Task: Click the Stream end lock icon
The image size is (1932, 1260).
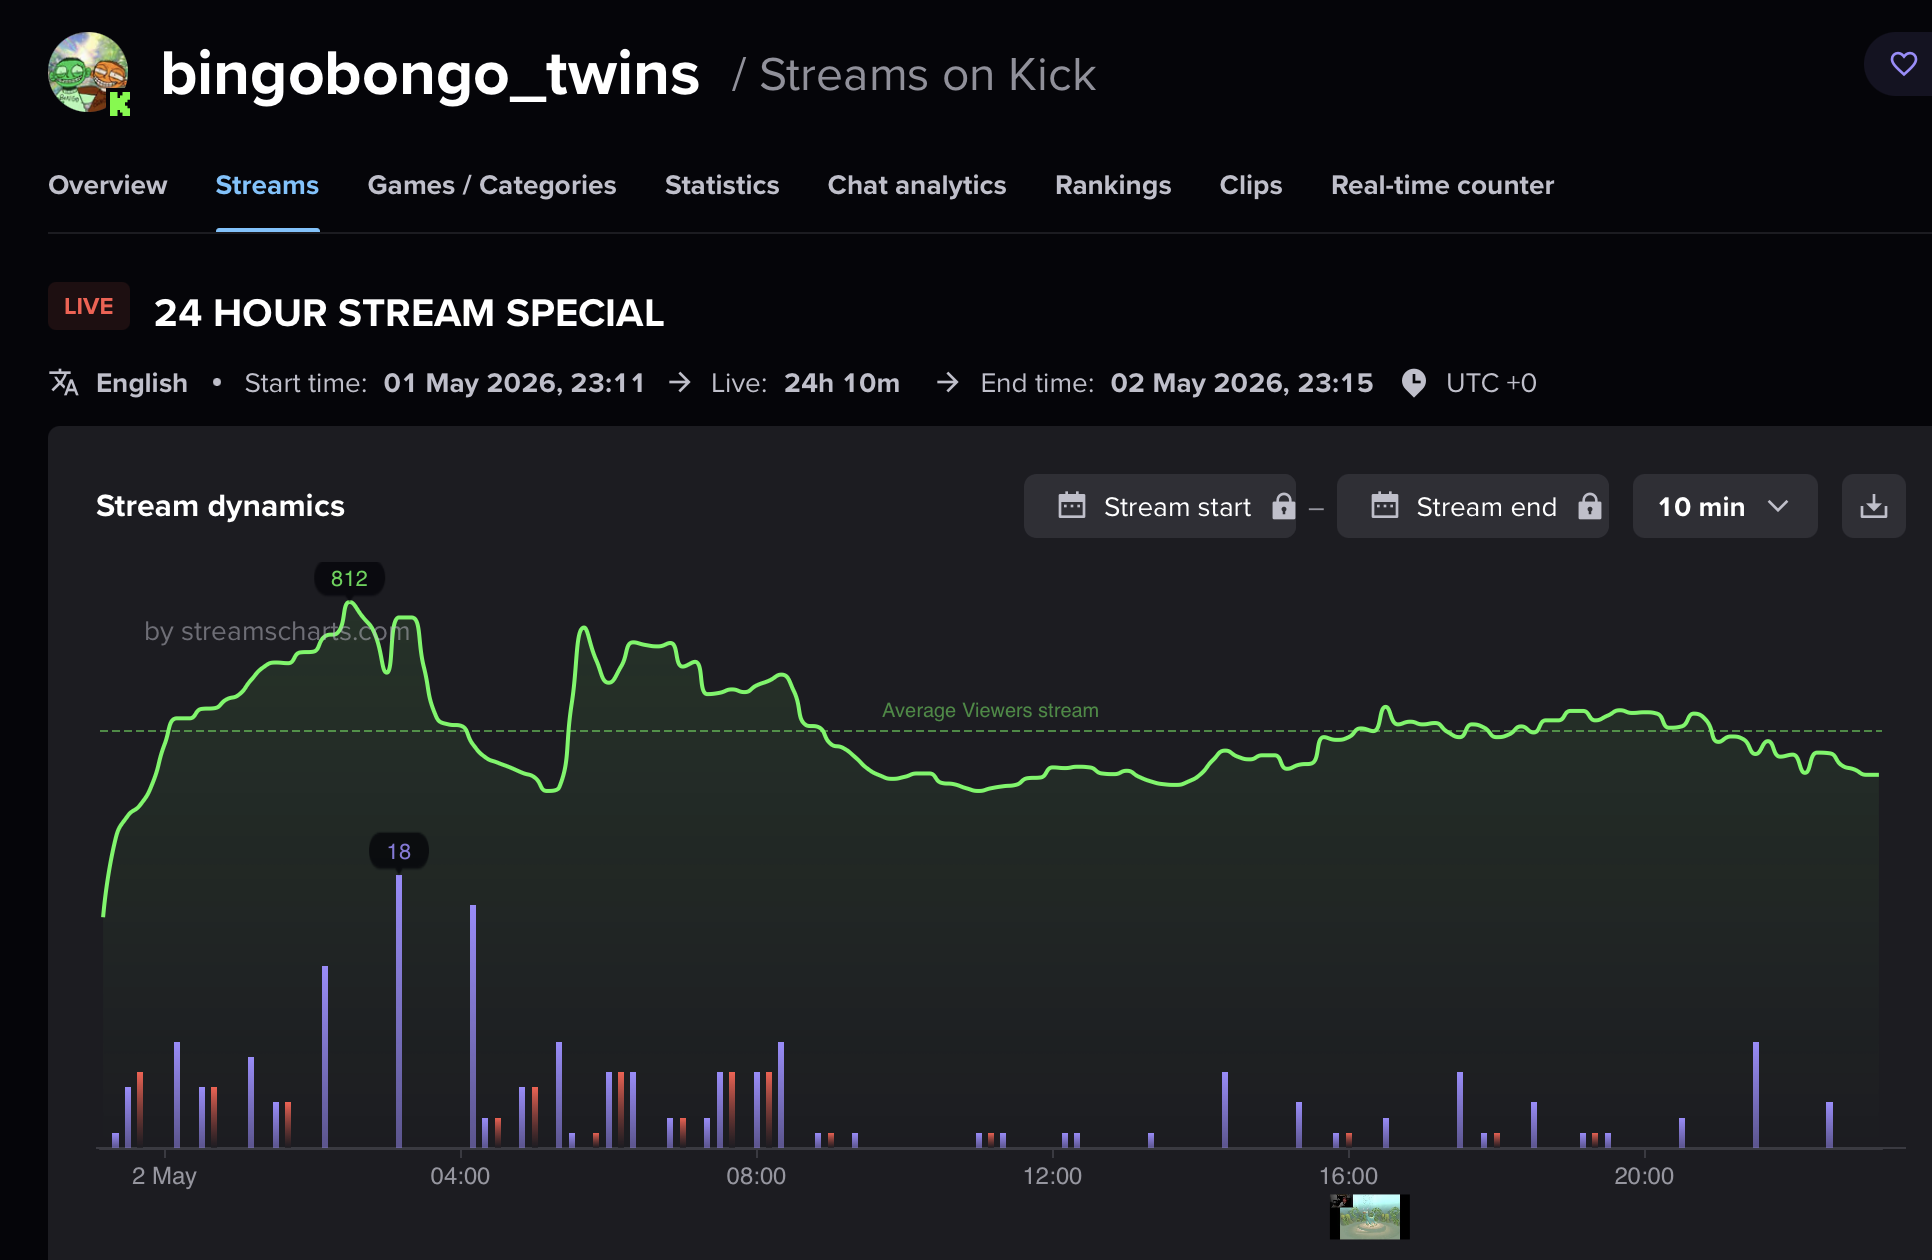Action: (1589, 506)
